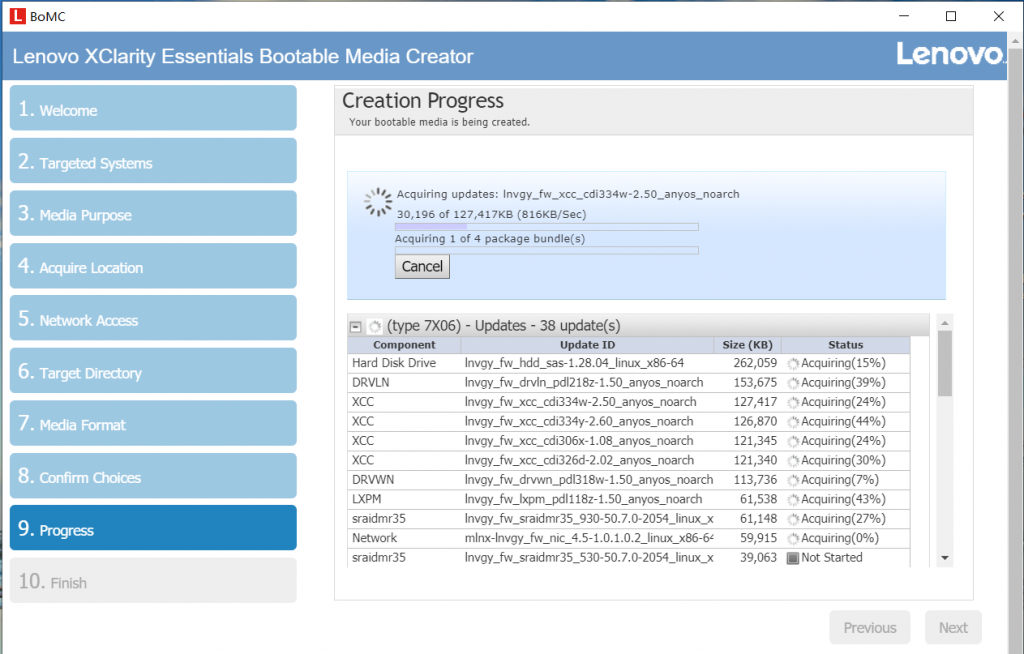Click Acquiring 1 of 4 package bundle(s) text
The image size is (1024, 654).
(490, 238)
